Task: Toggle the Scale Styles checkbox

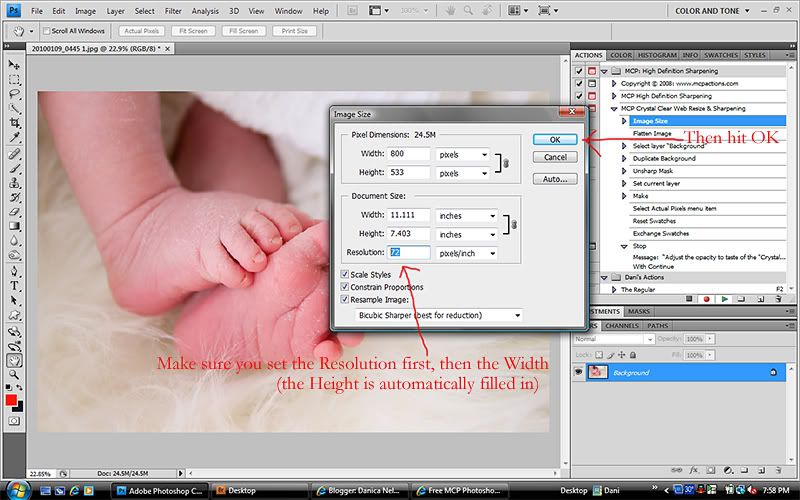Action: (x=346, y=273)
